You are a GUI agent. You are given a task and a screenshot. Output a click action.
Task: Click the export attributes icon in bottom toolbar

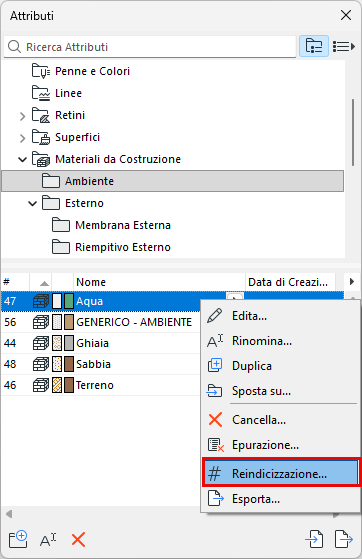click(x=344, y=539)
